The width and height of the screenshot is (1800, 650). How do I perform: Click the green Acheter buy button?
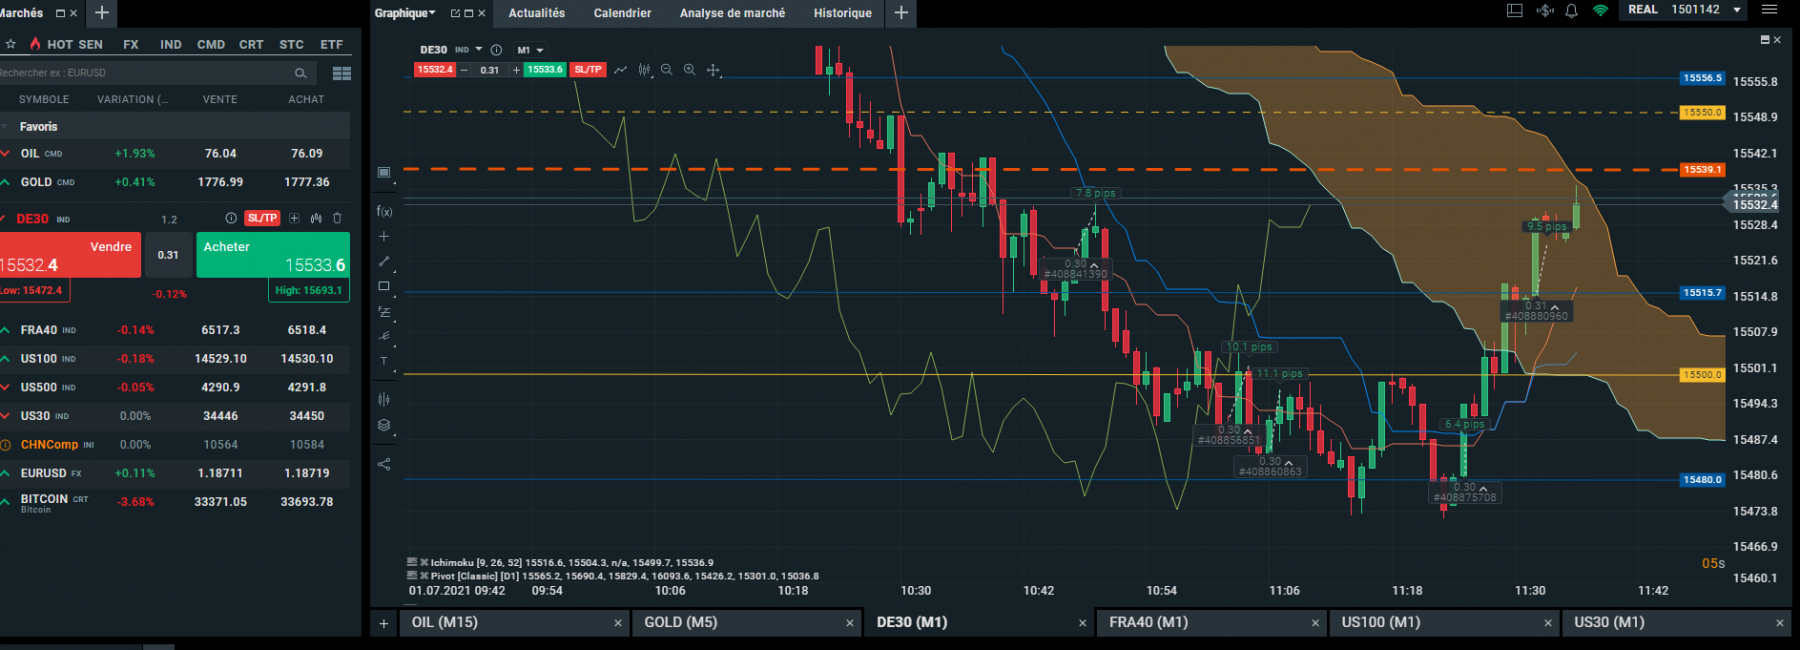click(x=273, y=255)
